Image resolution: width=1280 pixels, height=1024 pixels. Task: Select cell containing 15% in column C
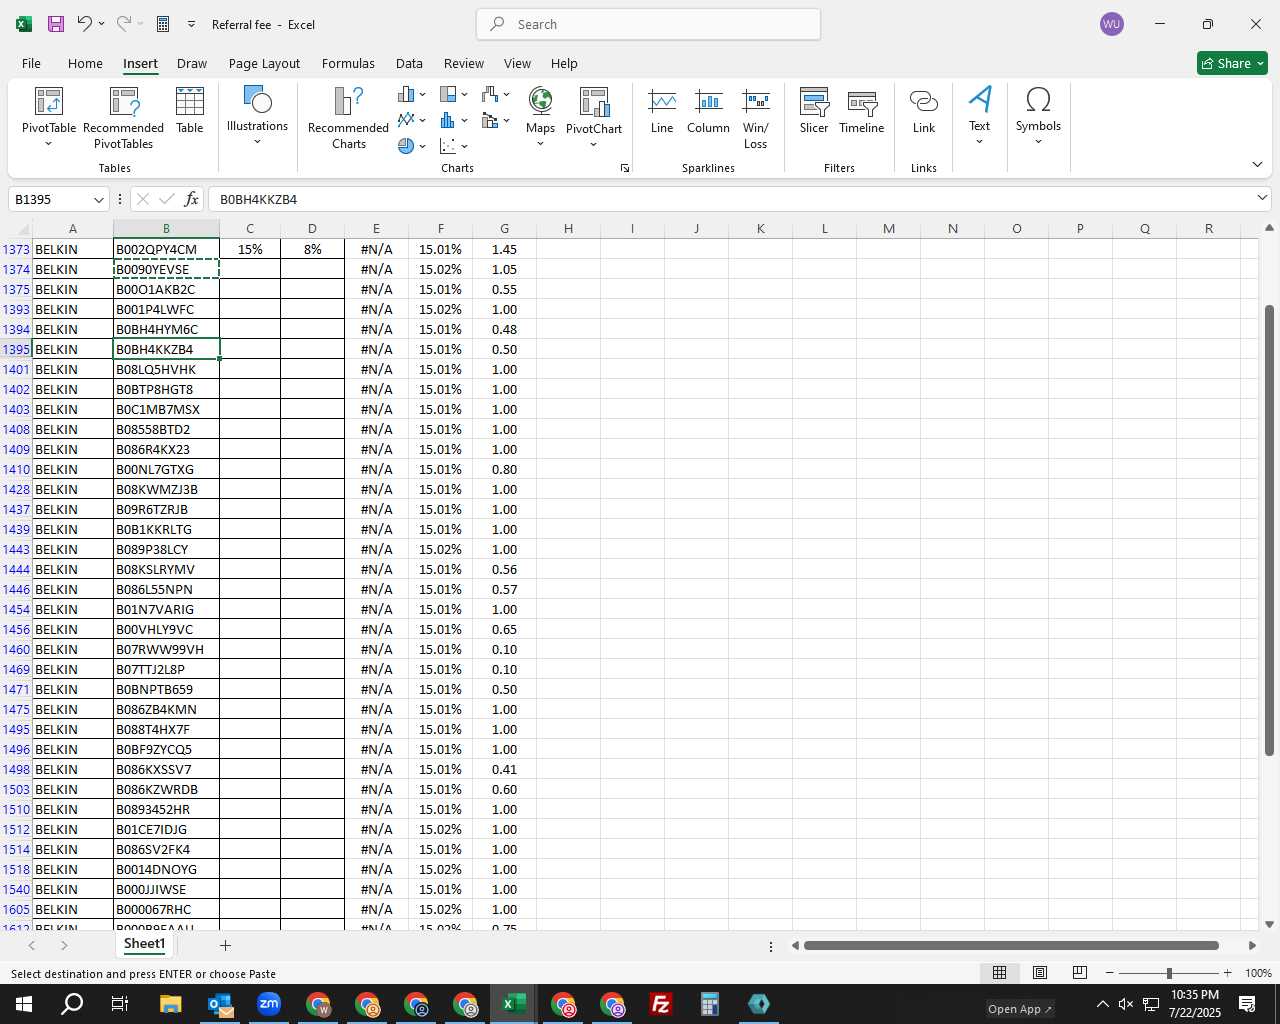[250, 249]
